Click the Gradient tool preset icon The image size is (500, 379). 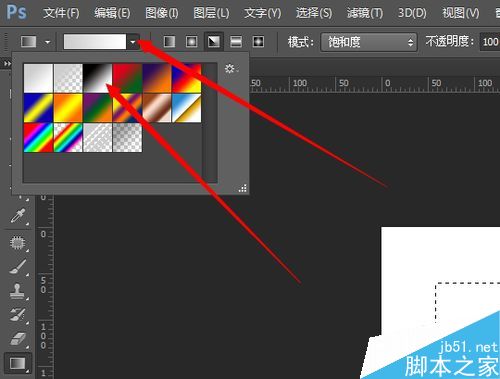tap(29, 42)
